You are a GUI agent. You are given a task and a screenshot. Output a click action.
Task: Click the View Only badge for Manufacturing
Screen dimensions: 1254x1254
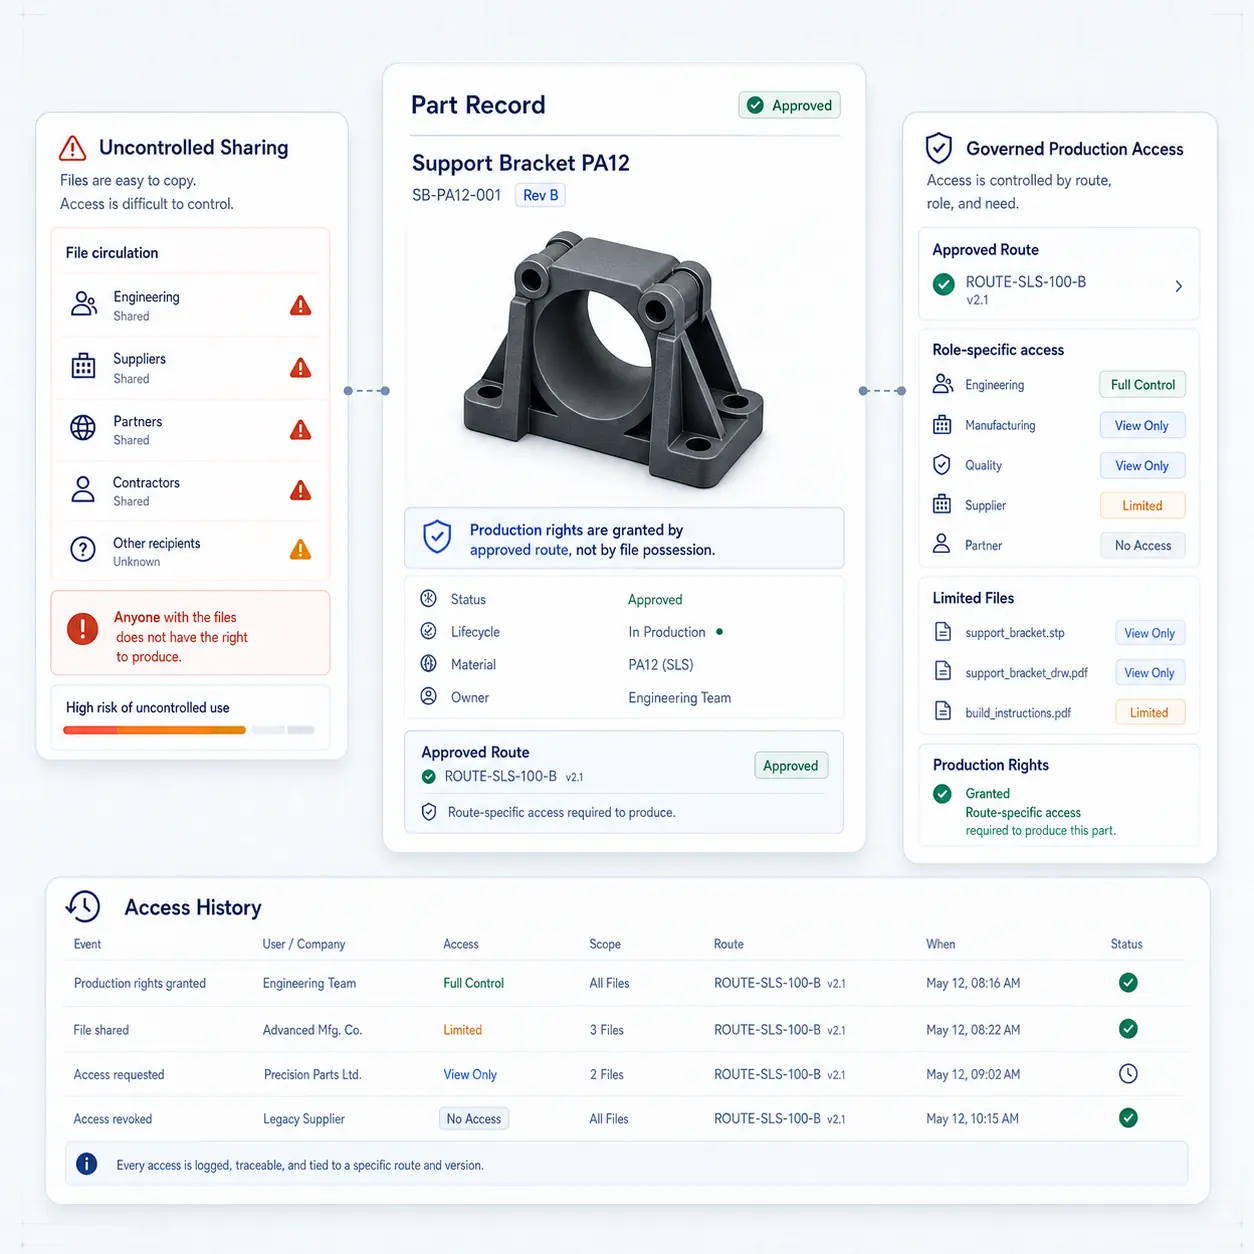(x=1142, y=425)
